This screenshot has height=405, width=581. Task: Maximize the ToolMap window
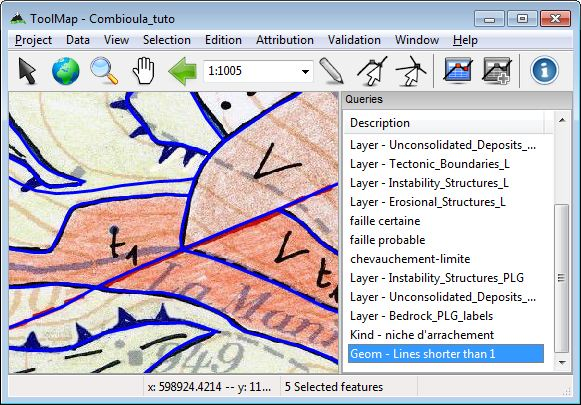point(522,19)
